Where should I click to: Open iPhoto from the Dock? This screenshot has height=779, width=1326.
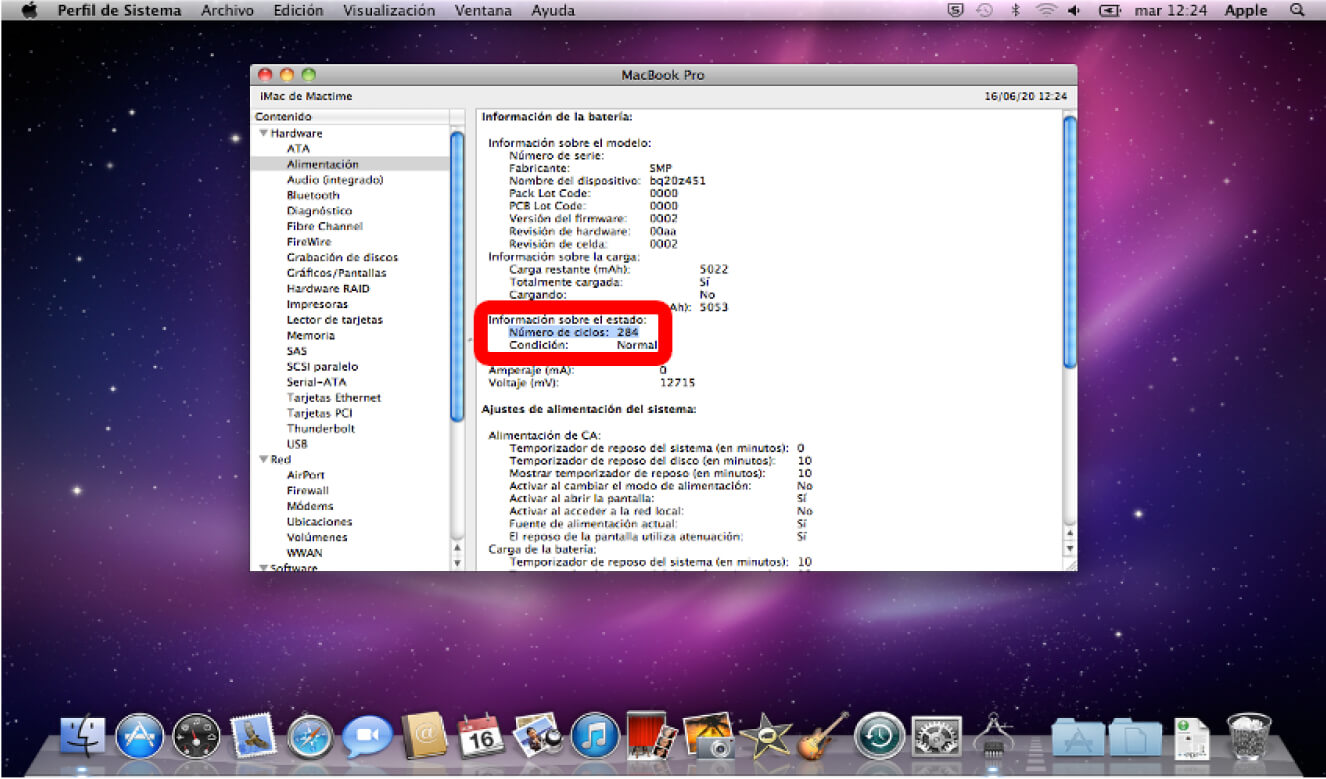(709, 737)
